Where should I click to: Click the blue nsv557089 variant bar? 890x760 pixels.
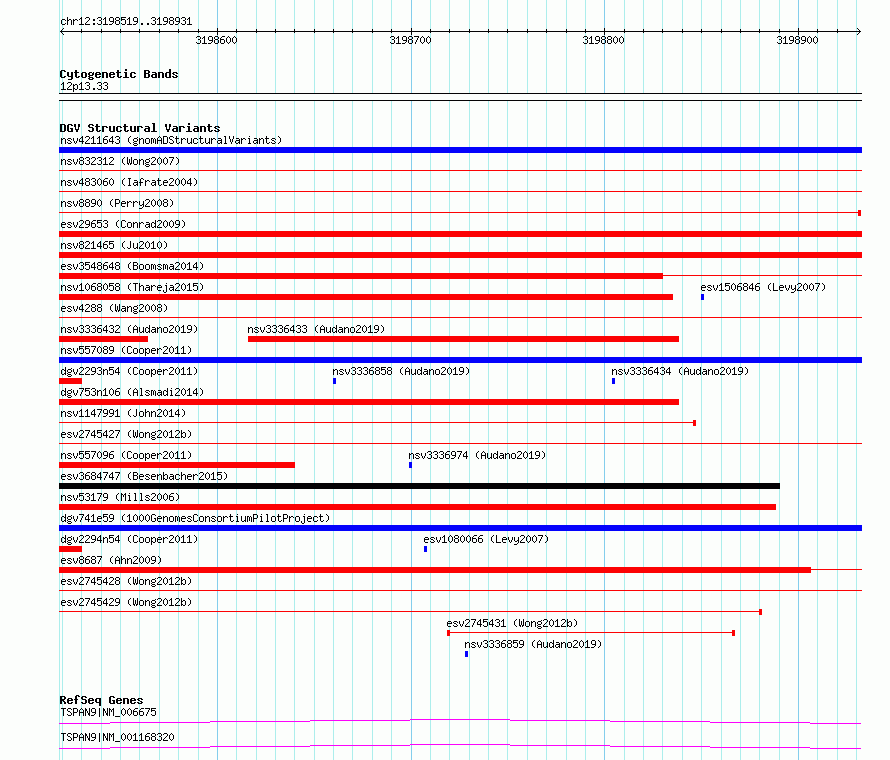coord(460,360)
